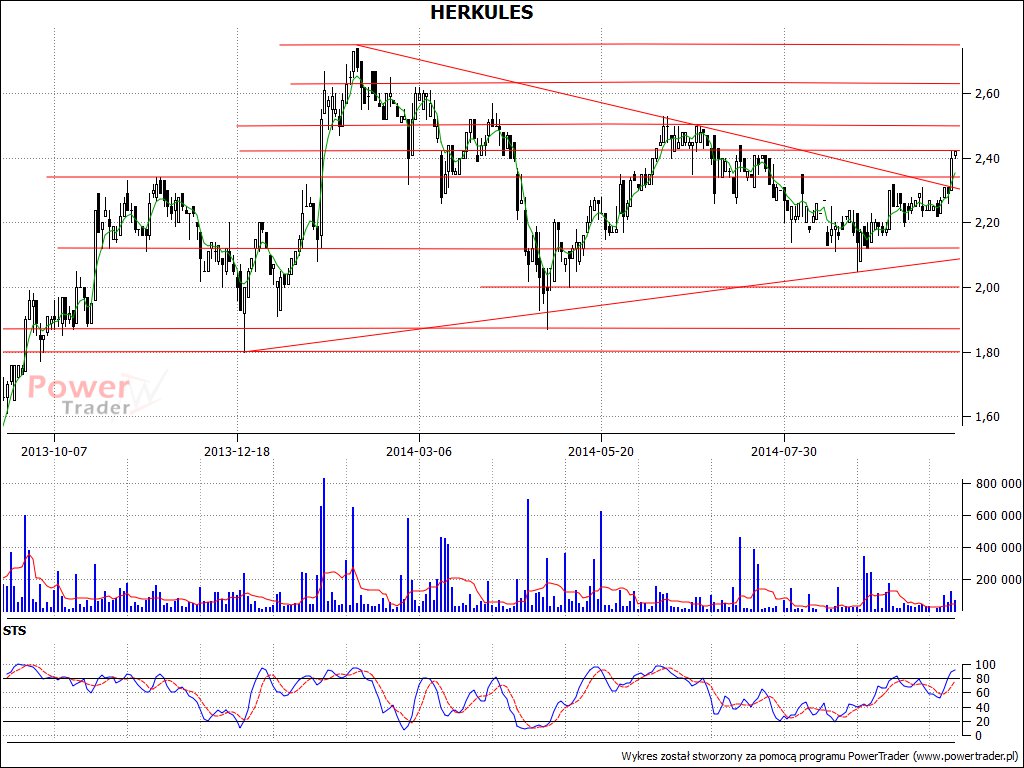Select the 2014-07-30 date label
1024x768 pixels.
pos(784,451)
